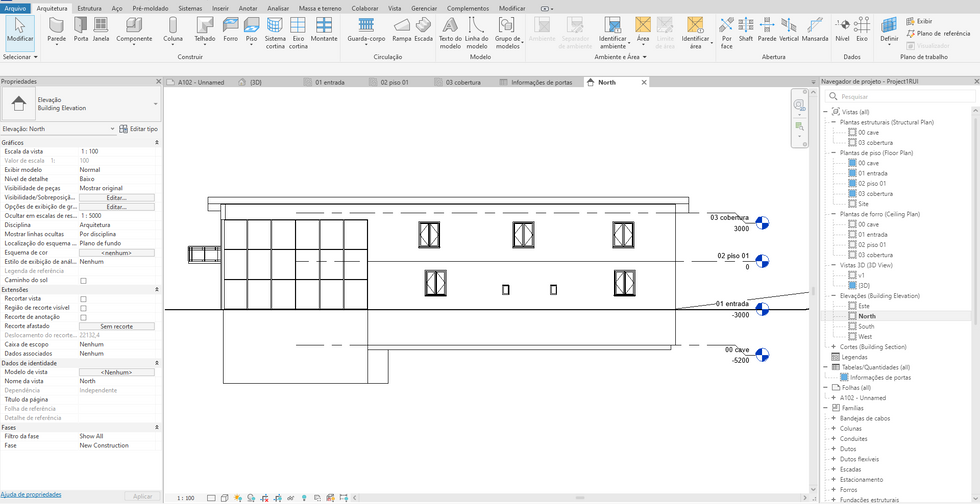Check Região de recorte visível
The image size is (980, 504).
pyautogui.click(x=83, y=308)
